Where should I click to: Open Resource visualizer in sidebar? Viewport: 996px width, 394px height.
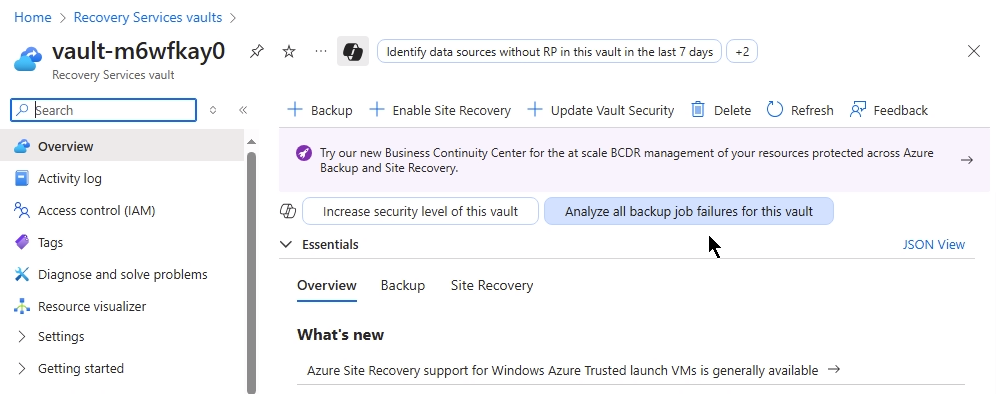click(x=92, y=306)
